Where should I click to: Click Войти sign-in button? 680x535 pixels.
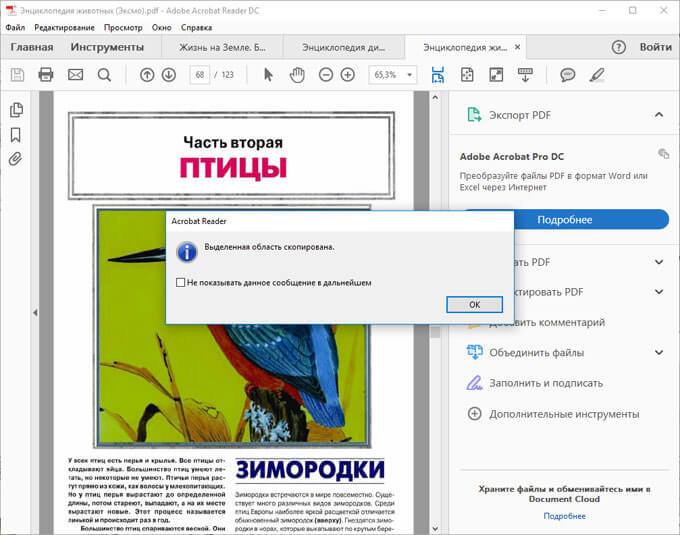pyautogui.click(x=655, y=47)
